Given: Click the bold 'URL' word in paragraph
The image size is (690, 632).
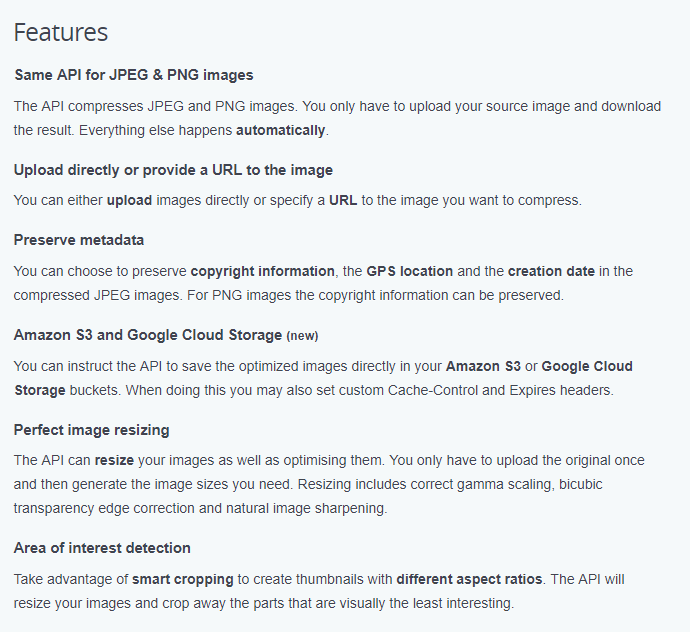Looking at the screenshot, I should click(x=343, y=201).
